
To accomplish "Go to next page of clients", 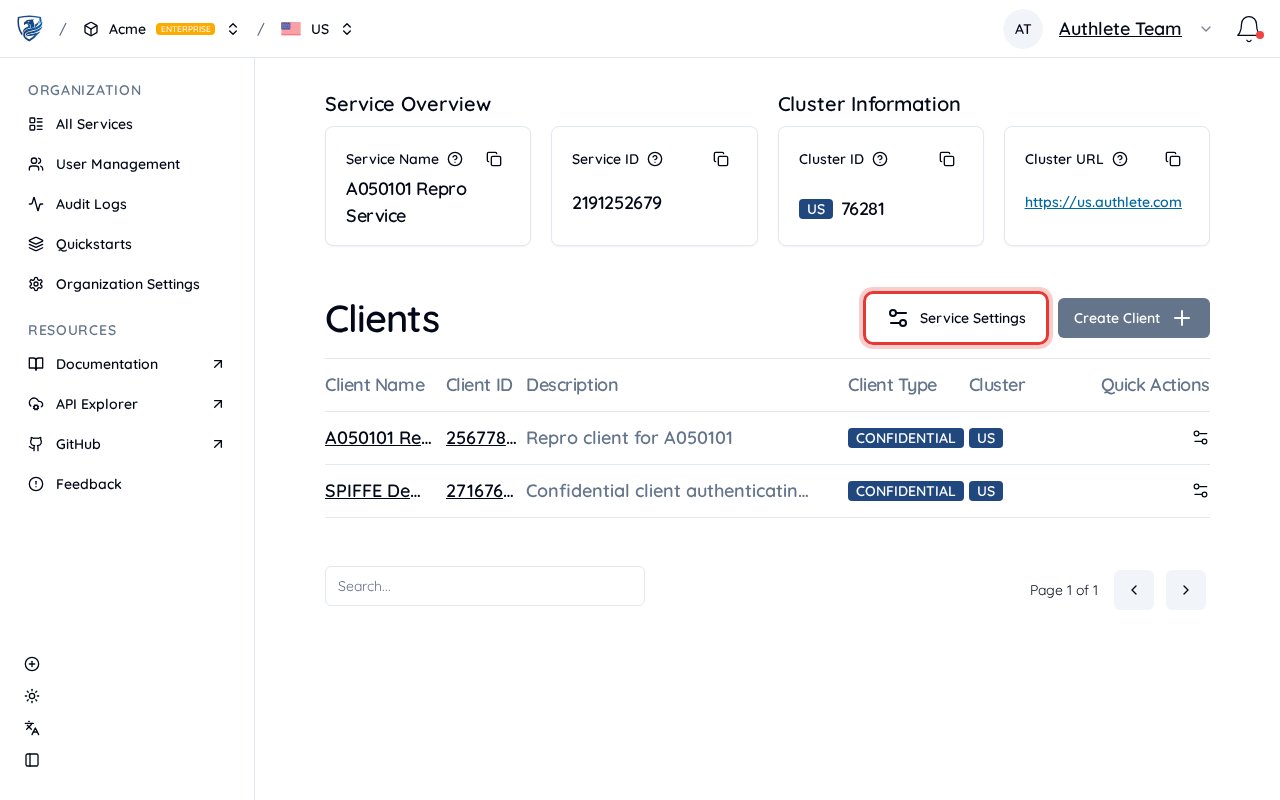I will point(1186,590).
